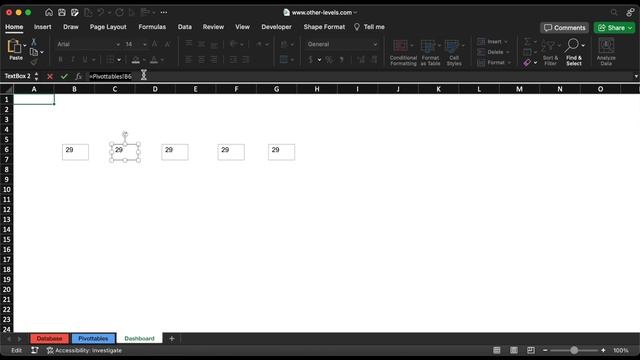Image resolution: width=640 pixels, height=360 pixels.
Task: Confirm formula entry with green checkmark
Action: 64,76
